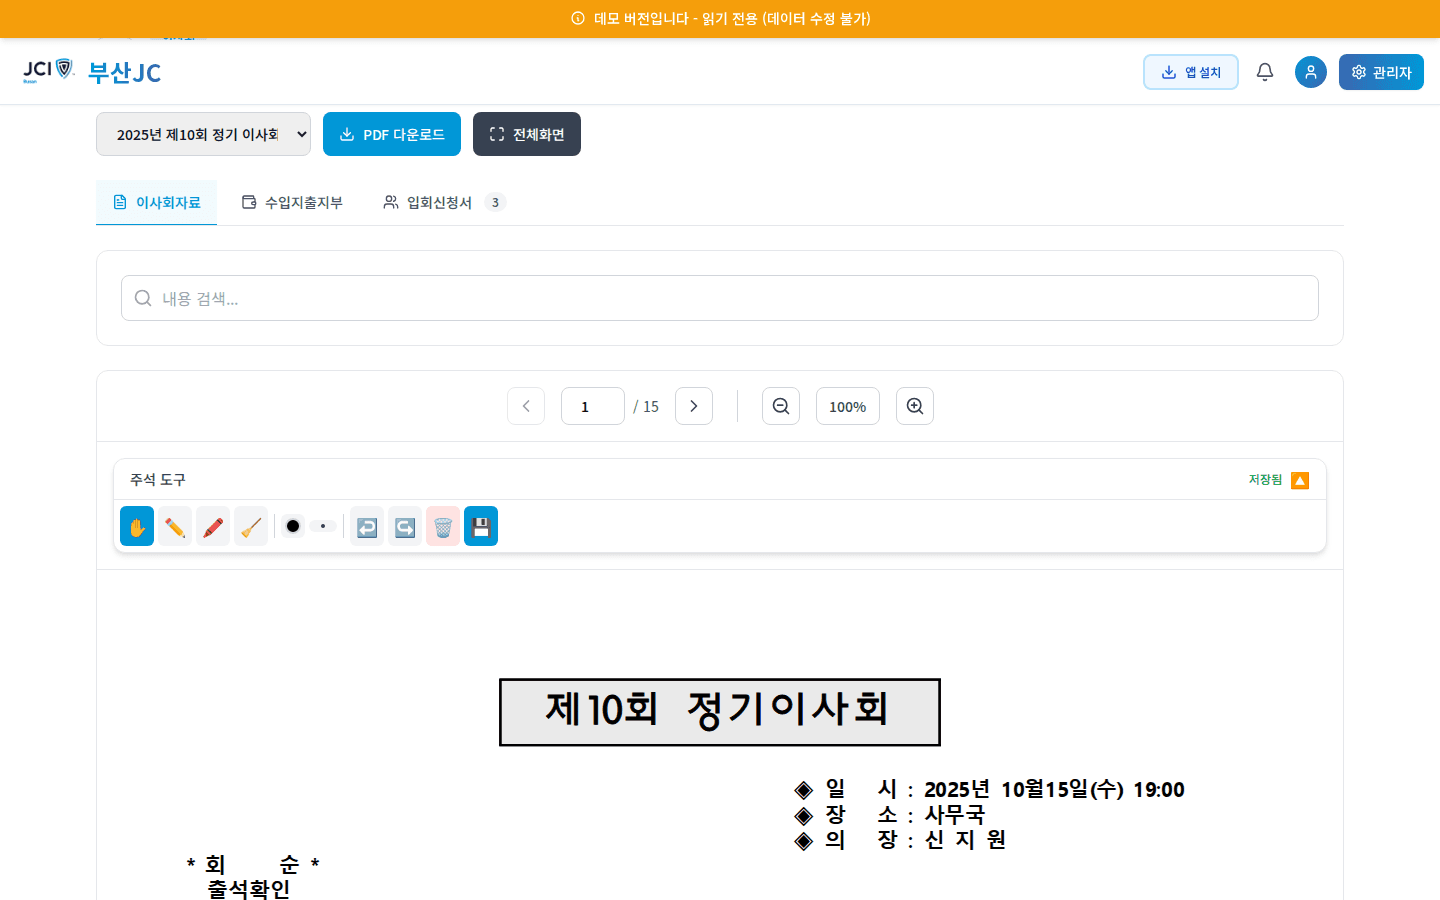This screenshot has height=900, width=1440.
Task: Select the hand pan tool
Action: coord(136,526)
